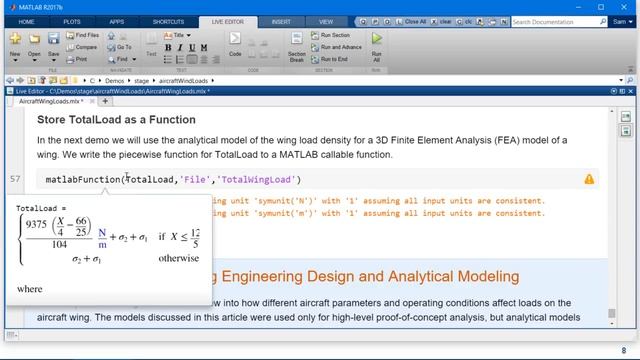The image size is (640, 360).
Task: Click the Open folder icon
Action: [34, 39]
